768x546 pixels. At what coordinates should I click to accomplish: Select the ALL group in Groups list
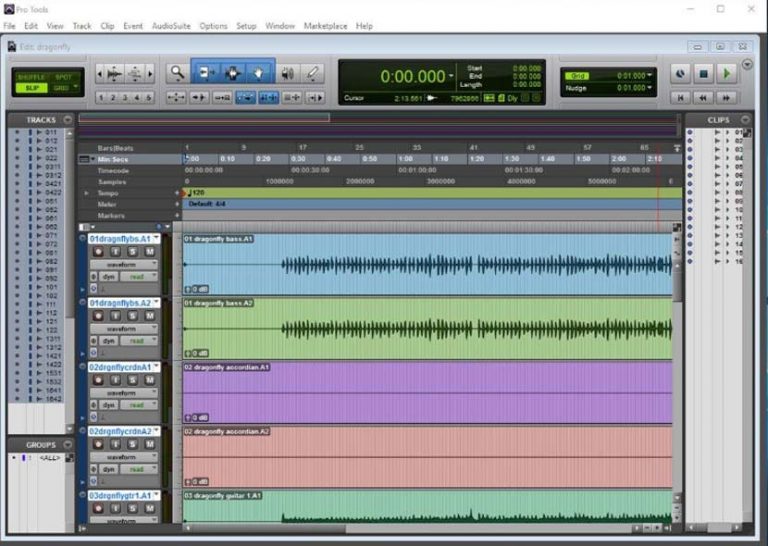[49, 458]
